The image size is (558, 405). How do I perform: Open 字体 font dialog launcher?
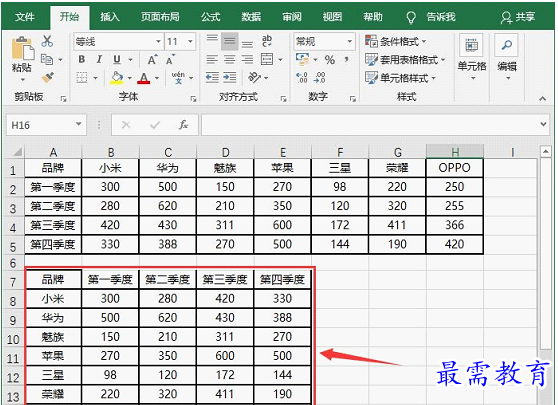pyautogui.click(x=193, y=99)
